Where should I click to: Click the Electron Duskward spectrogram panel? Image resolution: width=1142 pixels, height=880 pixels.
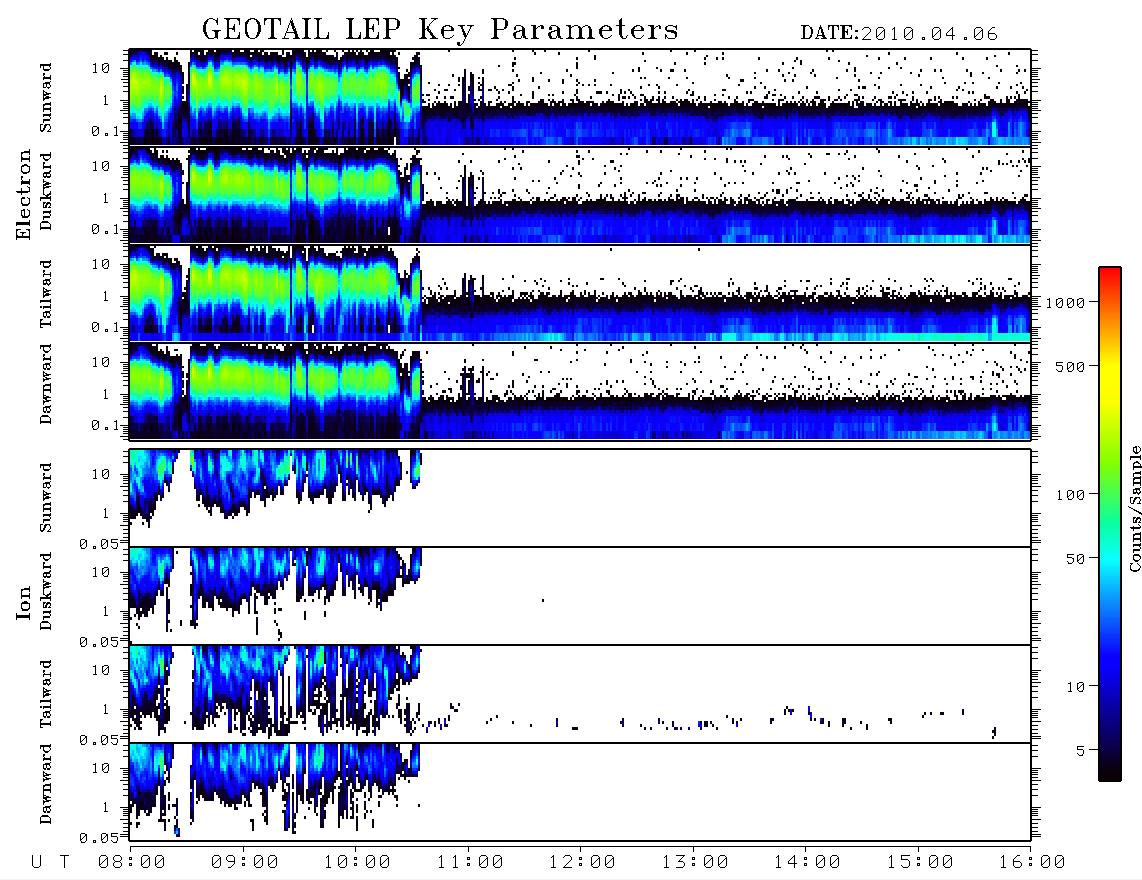tap(580, 195)
